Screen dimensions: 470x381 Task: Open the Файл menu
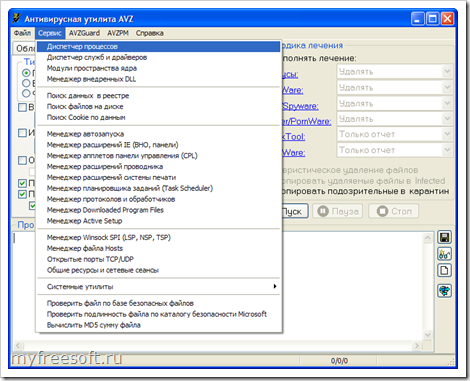[x=22, y=33]
